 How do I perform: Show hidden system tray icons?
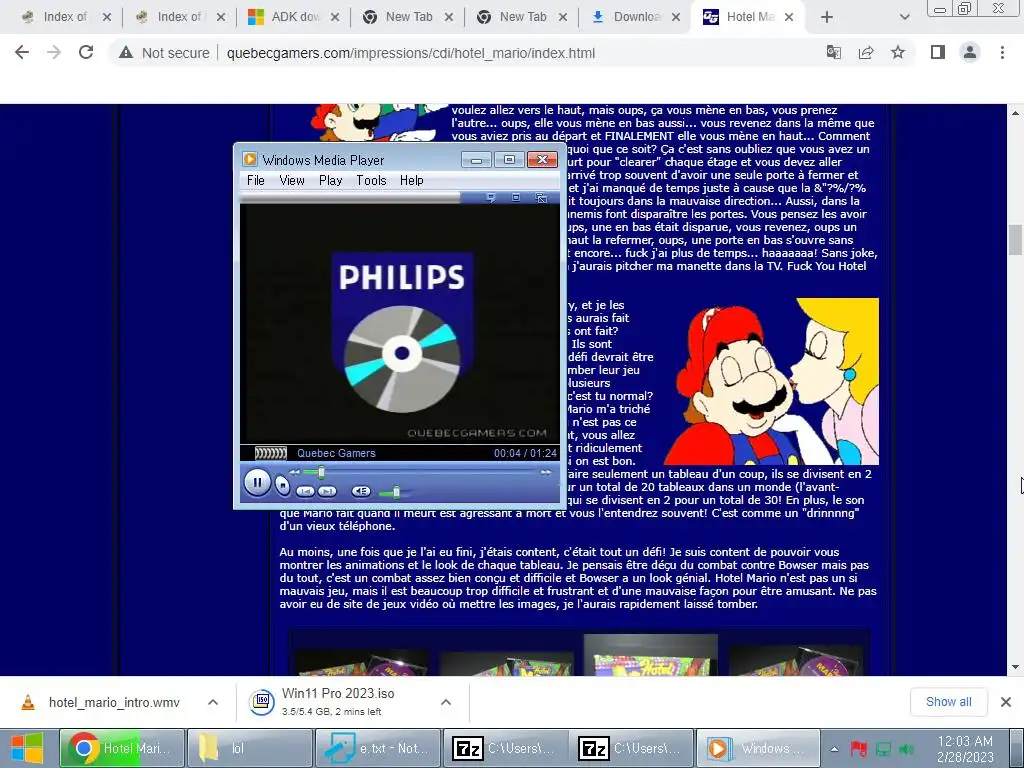(835, 749)
